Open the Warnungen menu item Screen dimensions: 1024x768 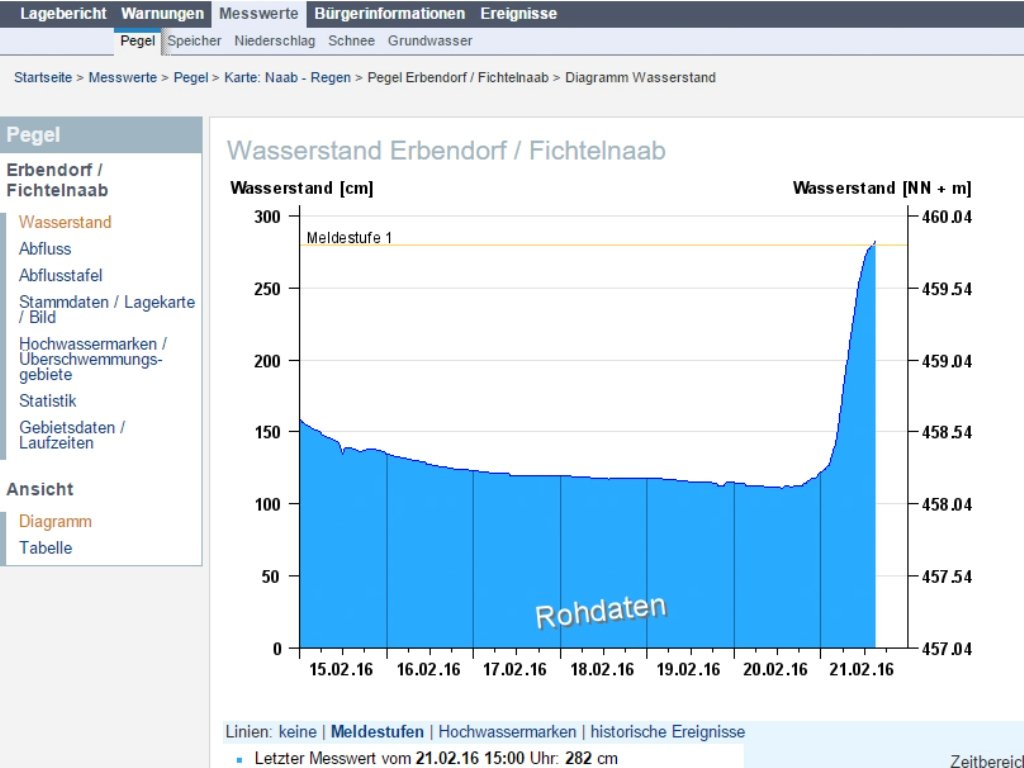click(x=162, y=14)
